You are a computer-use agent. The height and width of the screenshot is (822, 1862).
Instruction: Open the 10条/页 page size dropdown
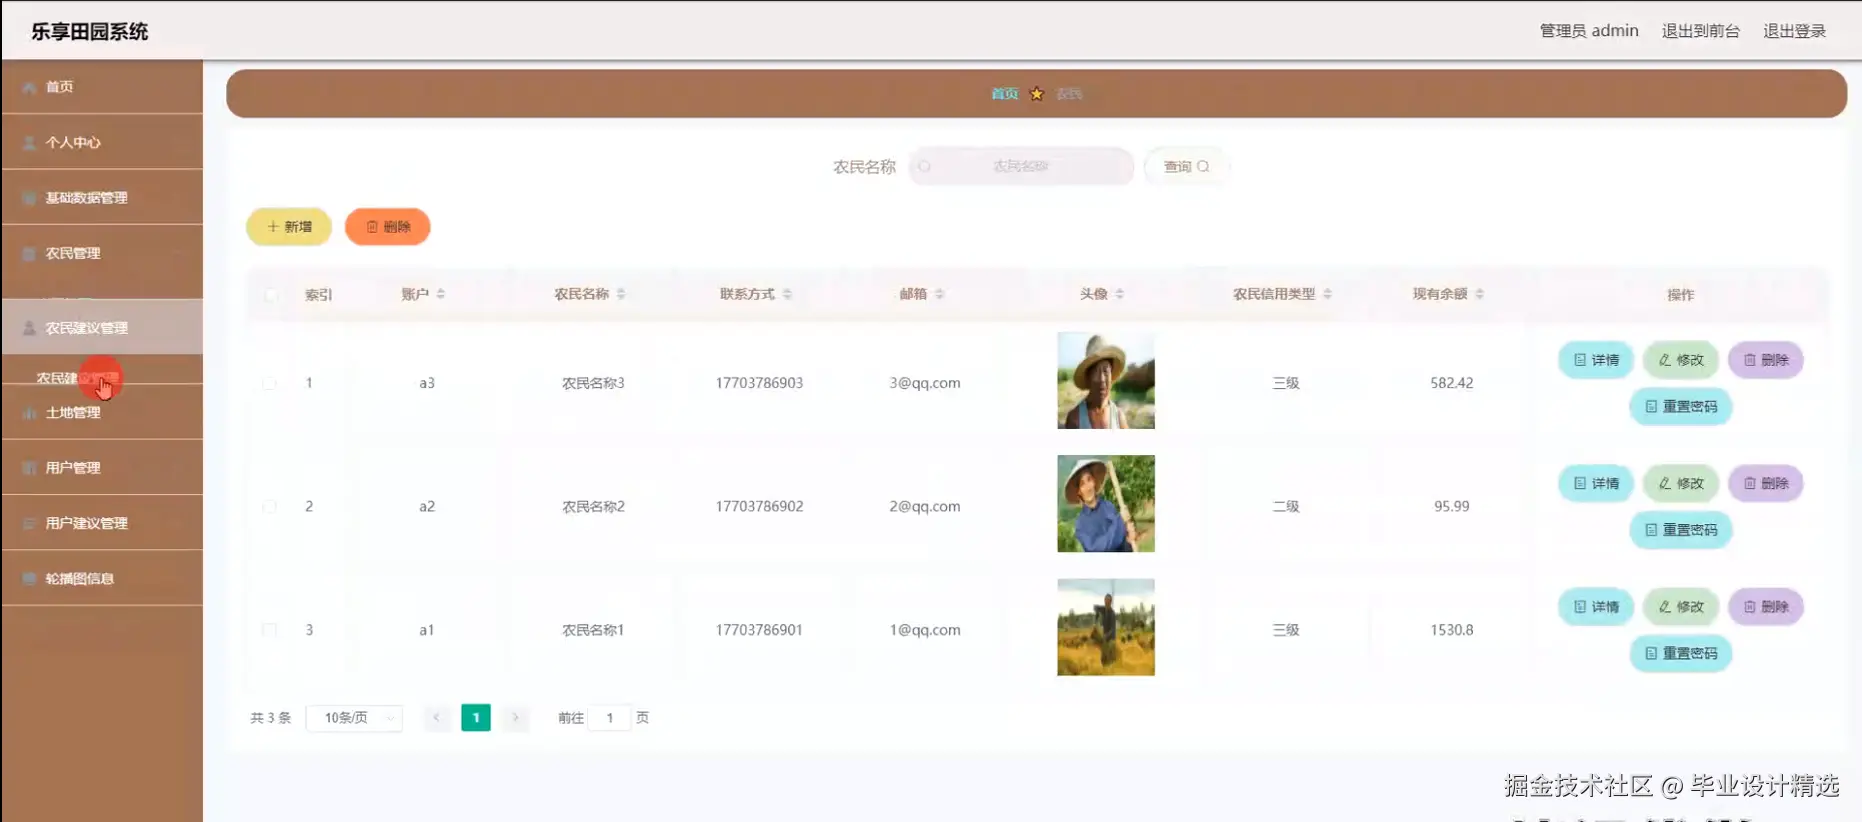pos(355,718)
